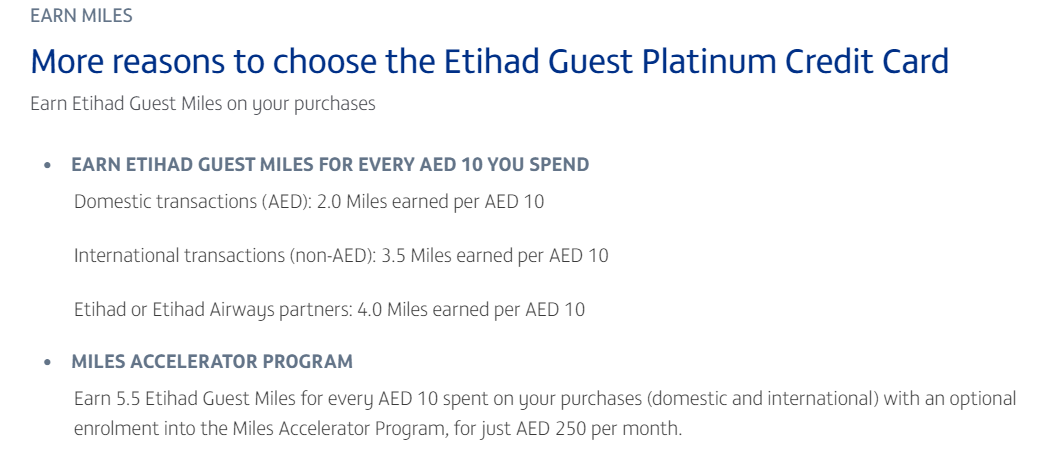The image size is (1040, 456).
Task: Click the "4.0 Miles earned per AED 10" value
Action: tap(472, 309)
